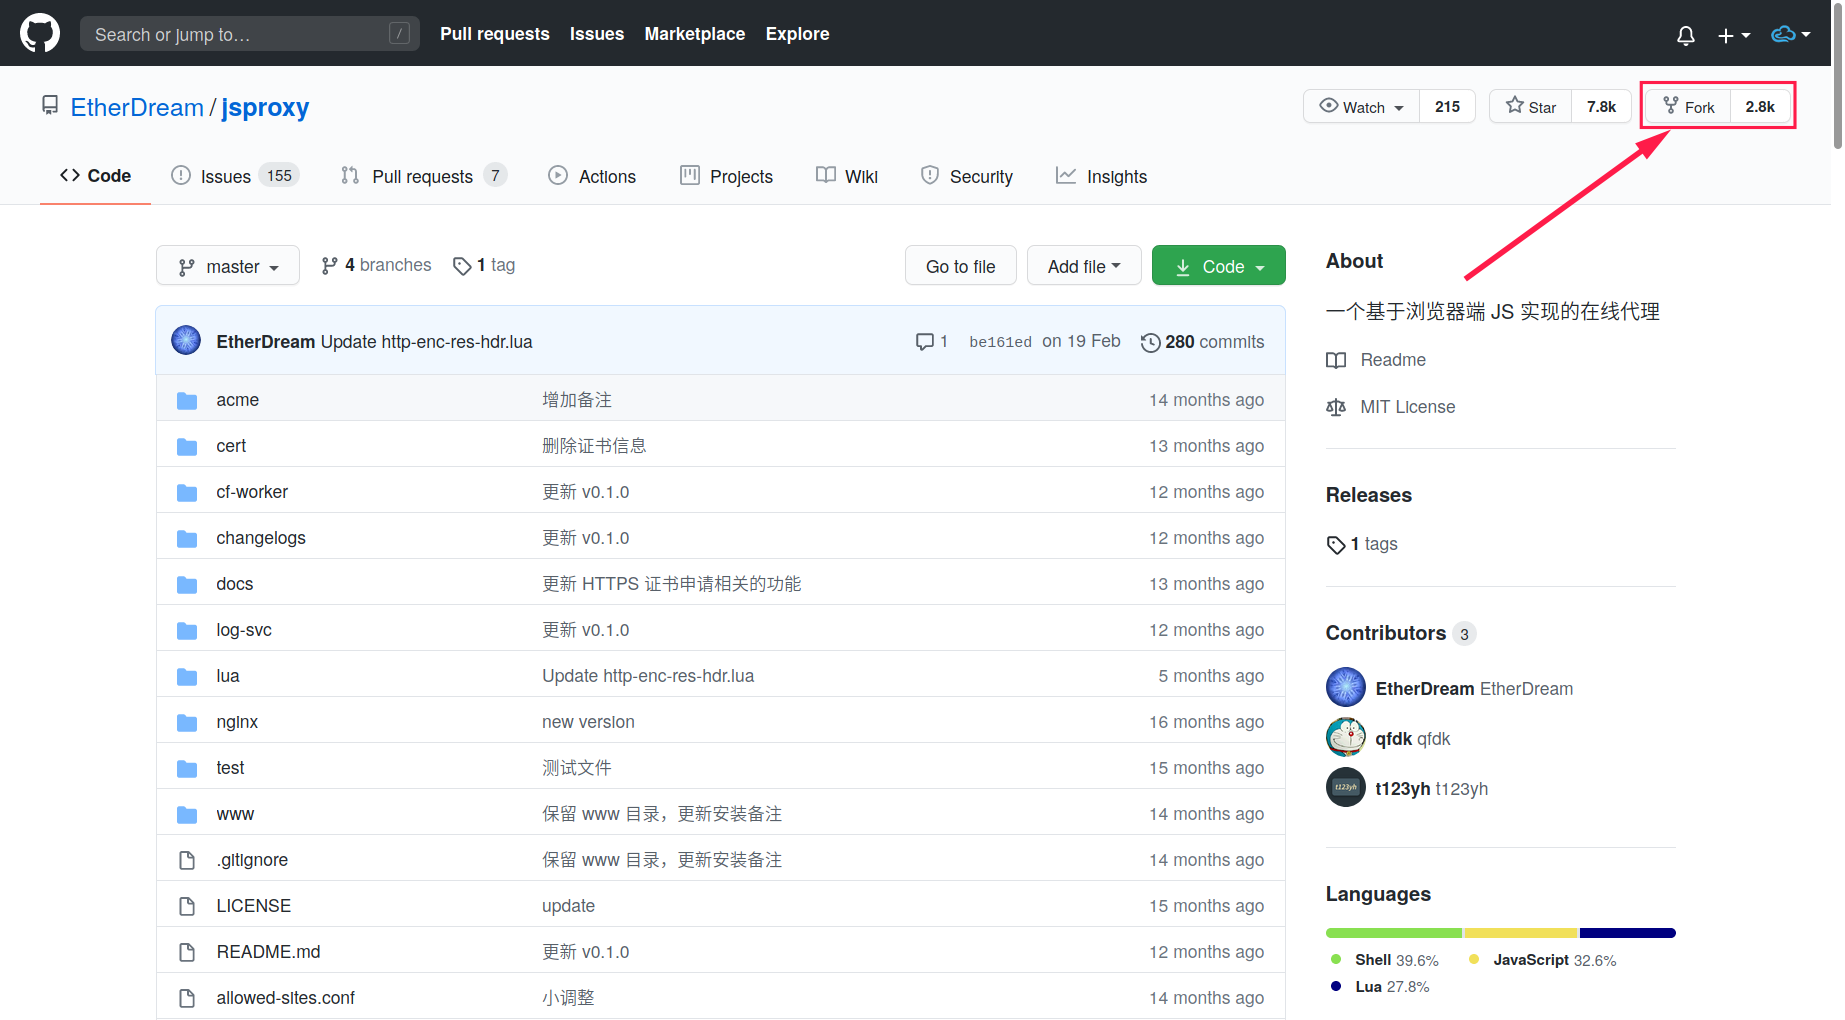The width and height of the screenshot is (1845, 1020).
Task: Switch to the Issues tab
Action: point(235,176)
